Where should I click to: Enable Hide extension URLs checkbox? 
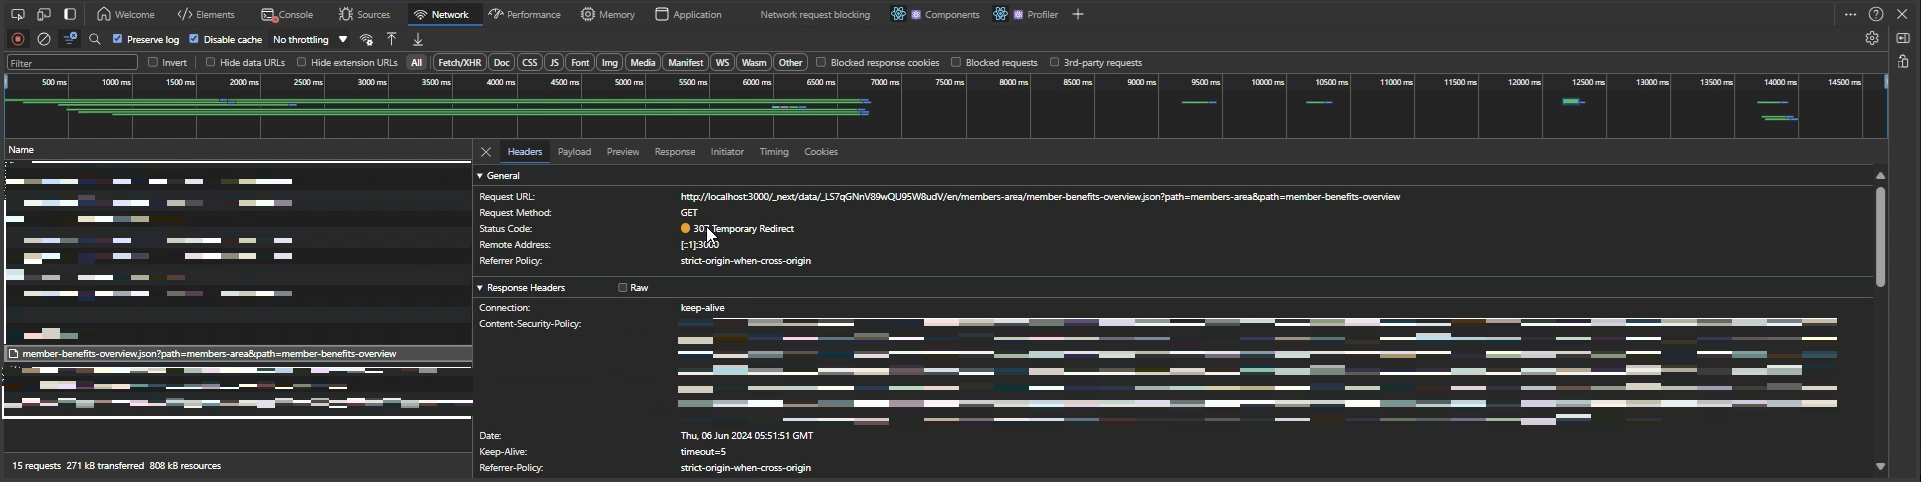(x=302, y=62)
